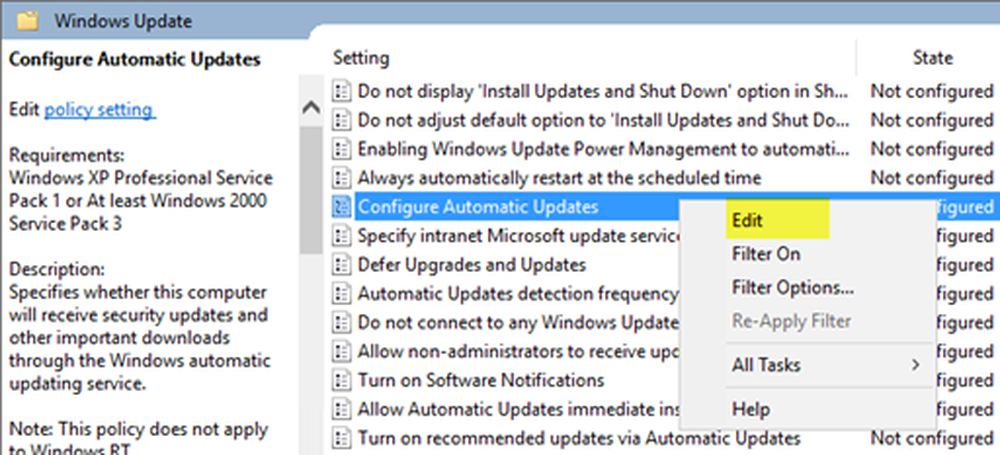Choose Edit from the context menu
Image resolution: width=1000 pixels, height=455 pixels.
pos(747,220)
